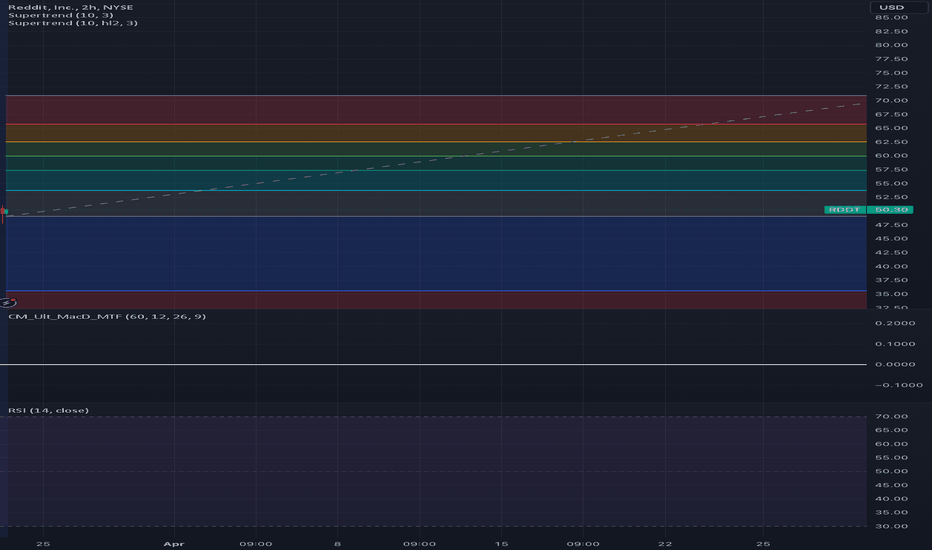Click the 22 date label on time axis

[665, 543]
